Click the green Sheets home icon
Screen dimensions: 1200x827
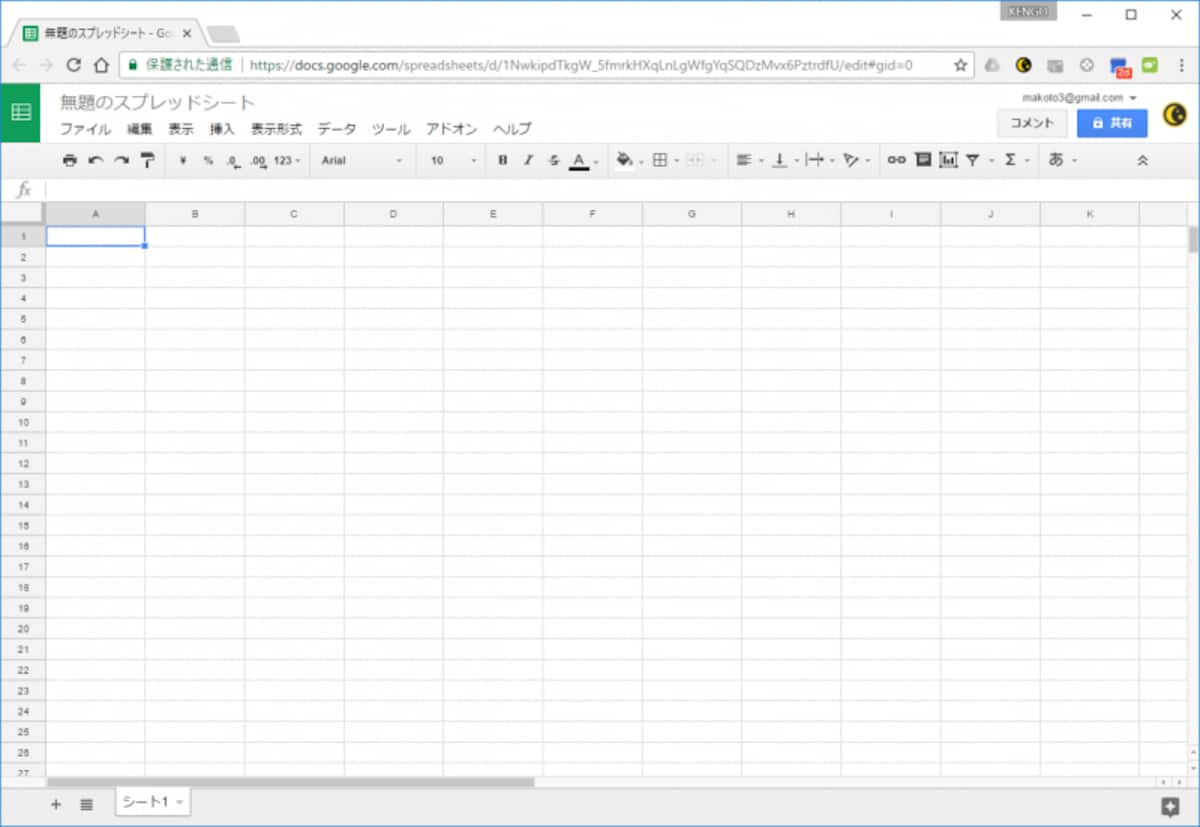(21, 113)
